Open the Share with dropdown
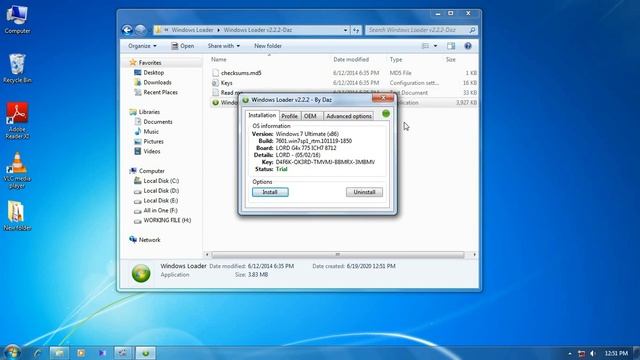640x360 pixels. click(x=223, y=46)
